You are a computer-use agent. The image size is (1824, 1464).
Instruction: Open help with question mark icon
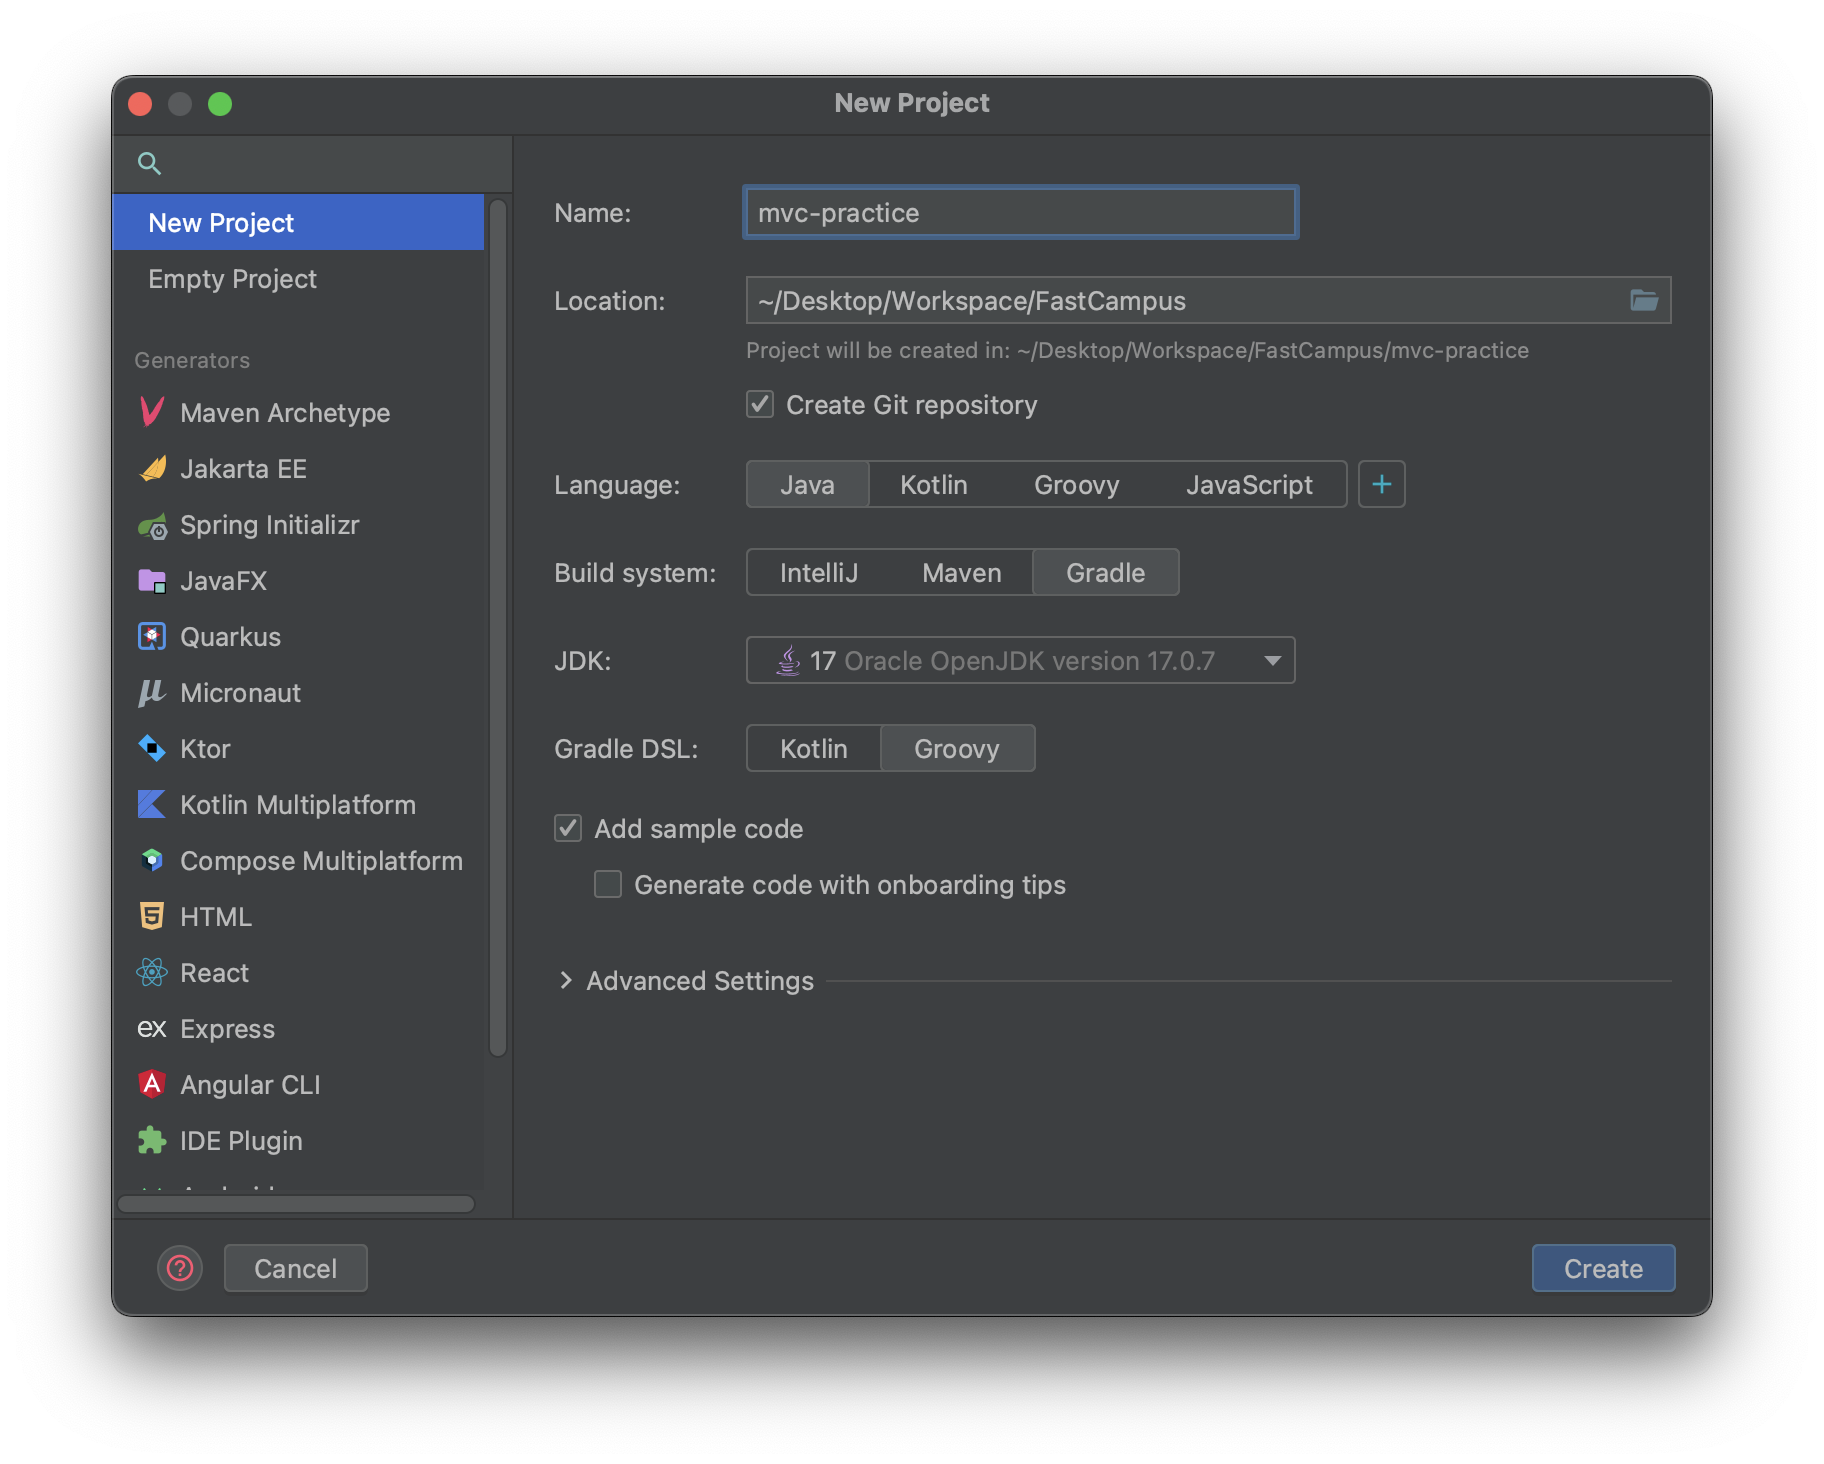[x=180, y=1268]
